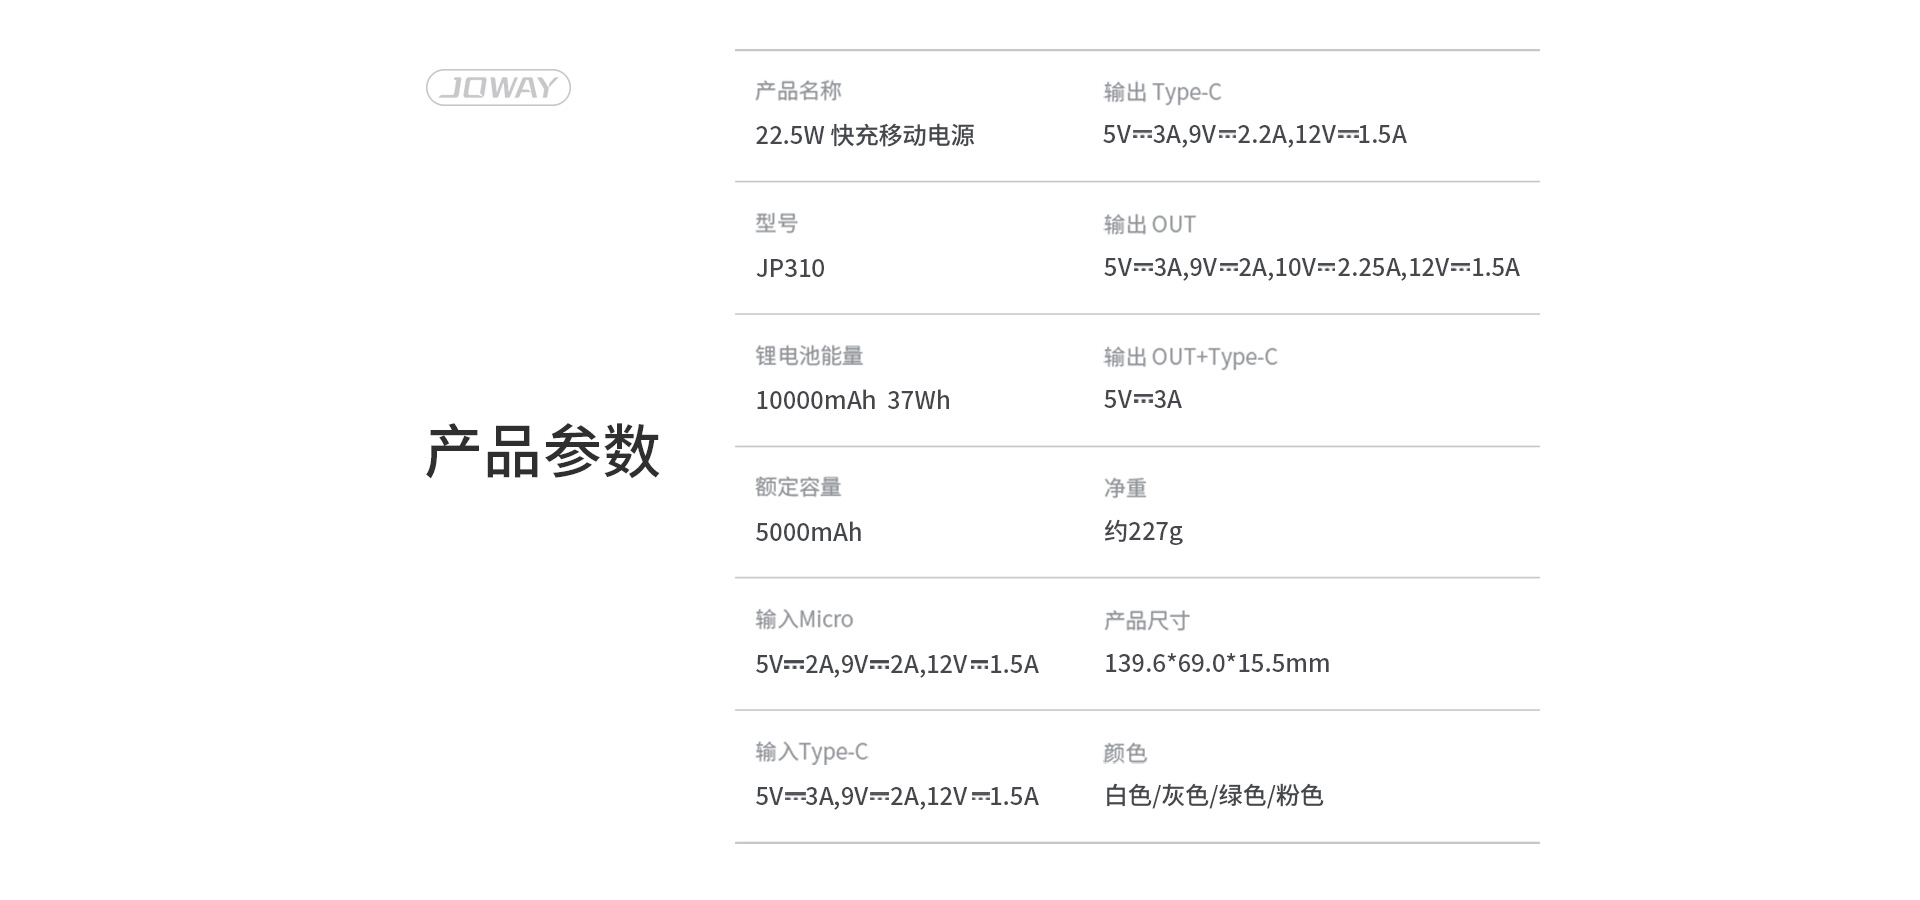This screenshot has height=900, width=1920.
Task: Click the 输出 Type-C label
Action: pyautogui.click(x=1162, y=92)
